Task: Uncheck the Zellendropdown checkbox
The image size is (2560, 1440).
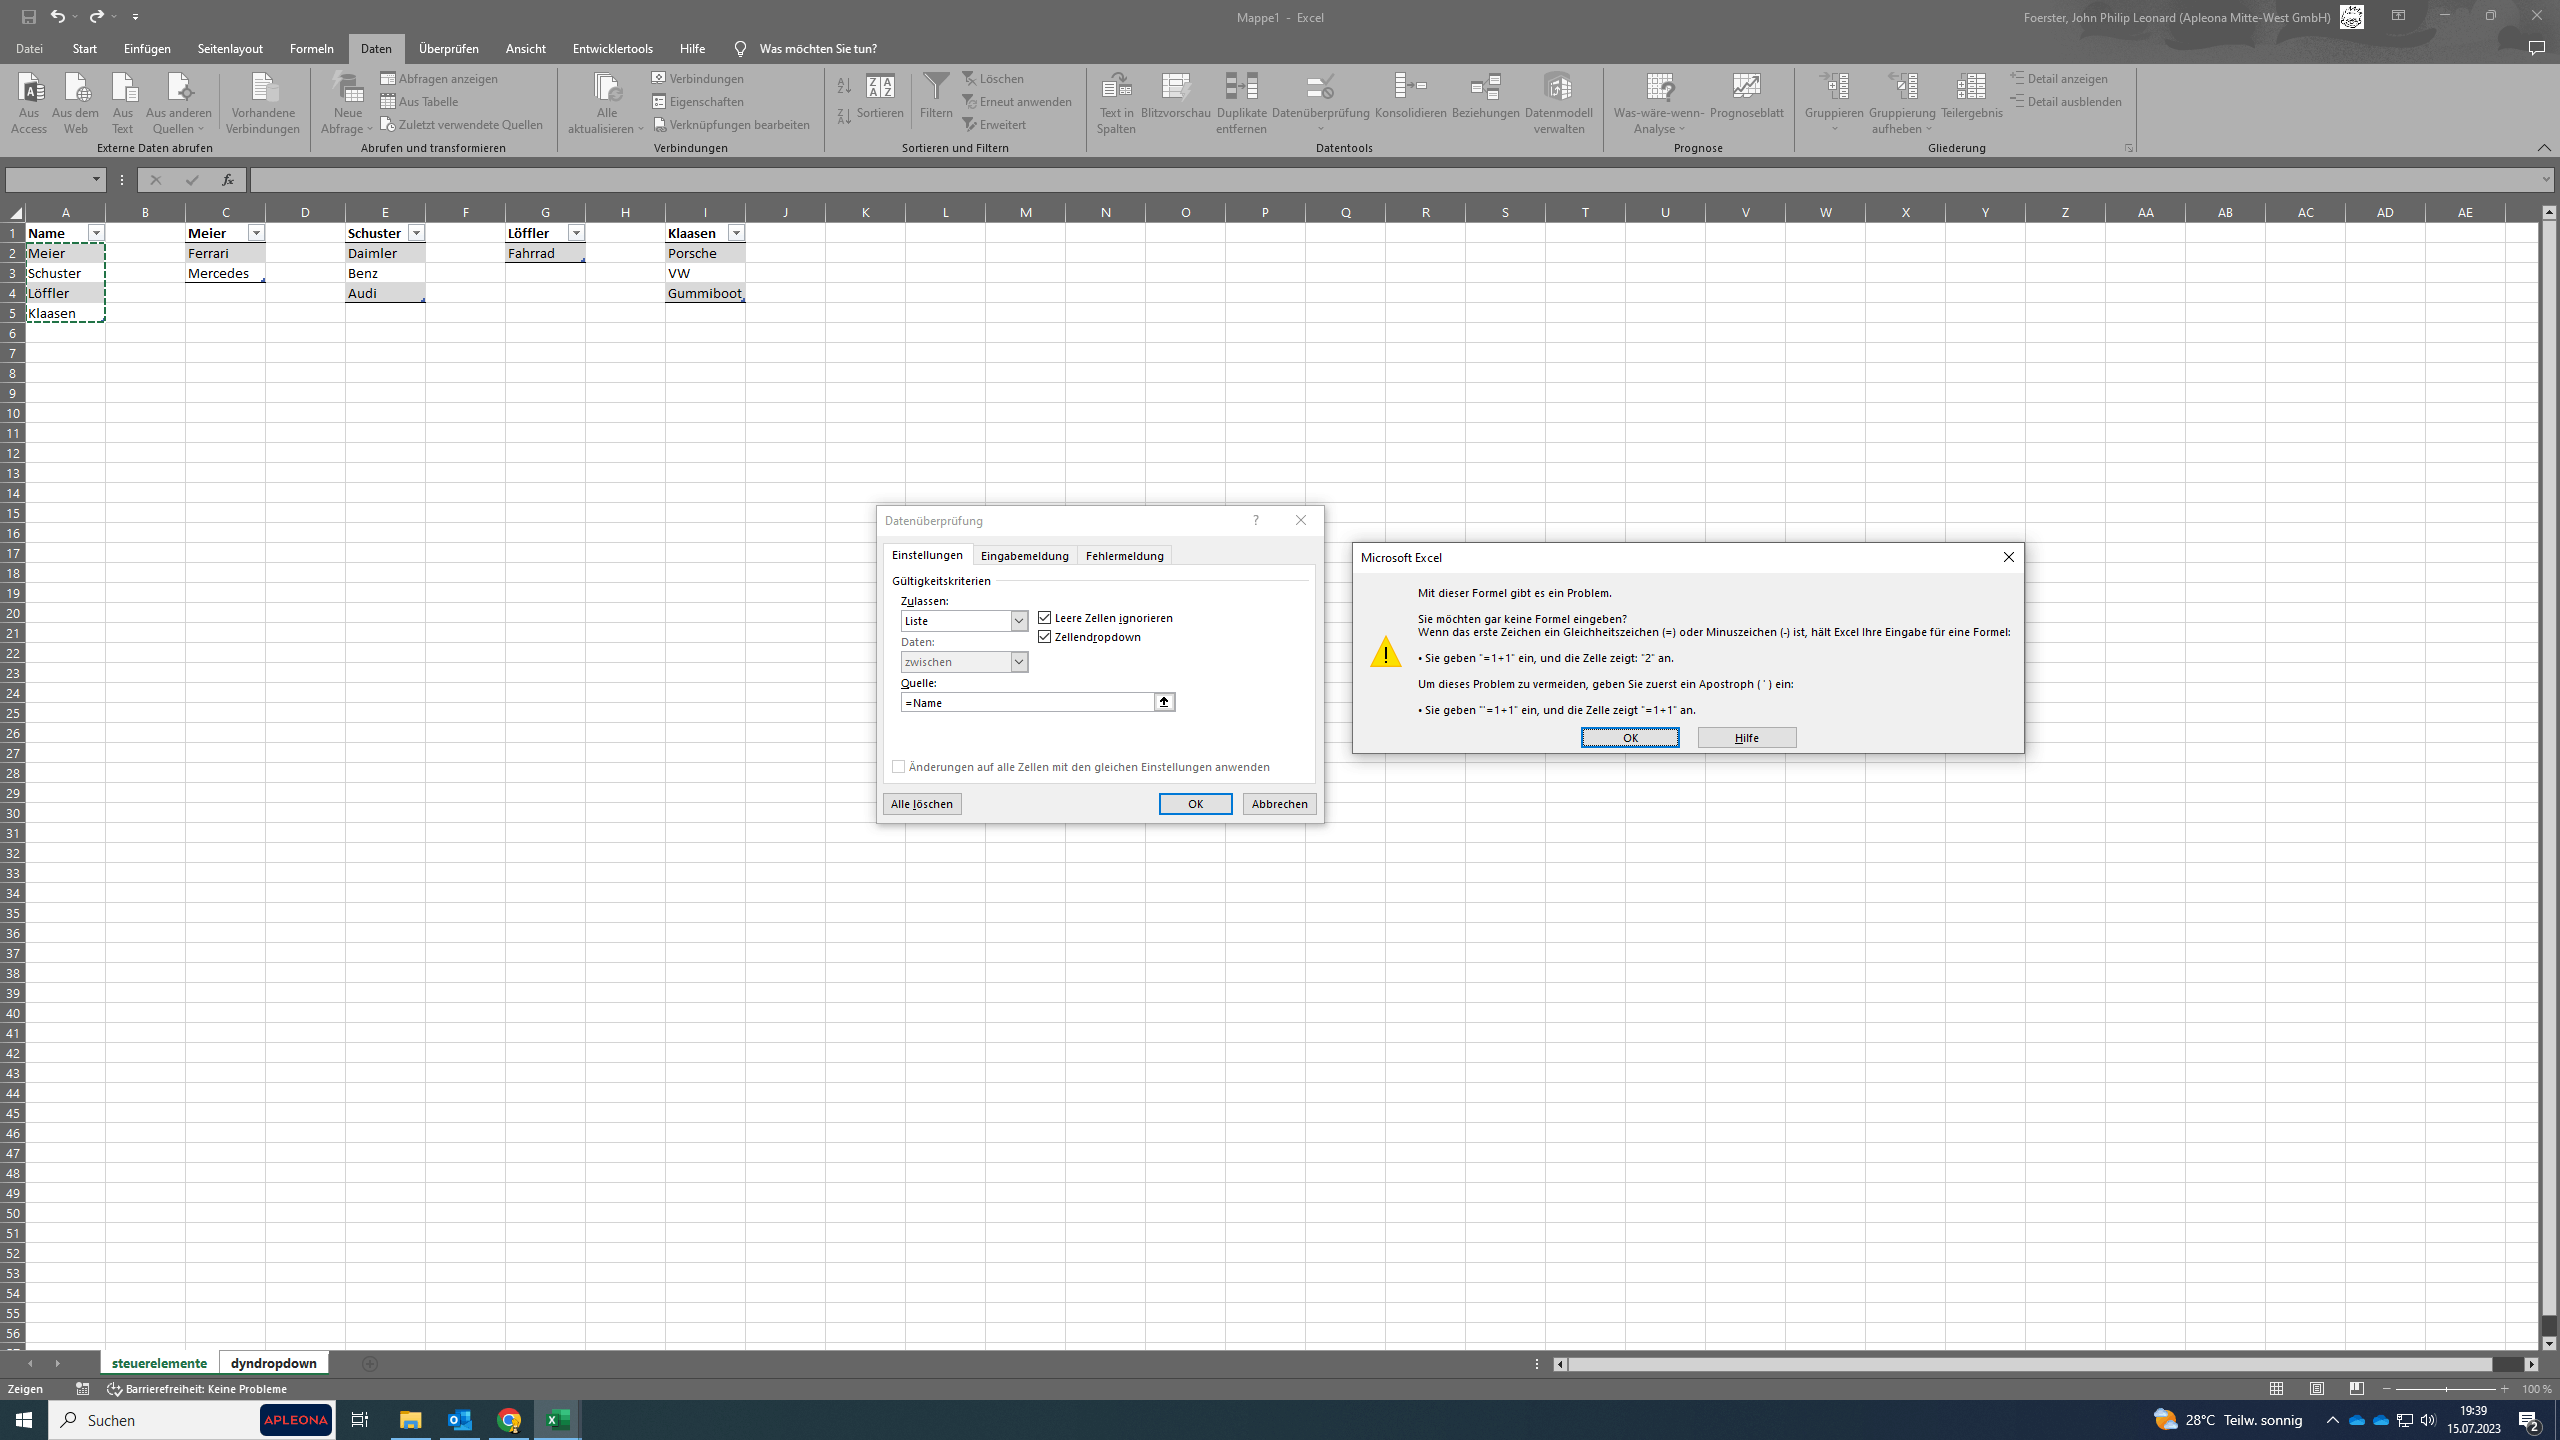Action: [x=1045, y=637]
